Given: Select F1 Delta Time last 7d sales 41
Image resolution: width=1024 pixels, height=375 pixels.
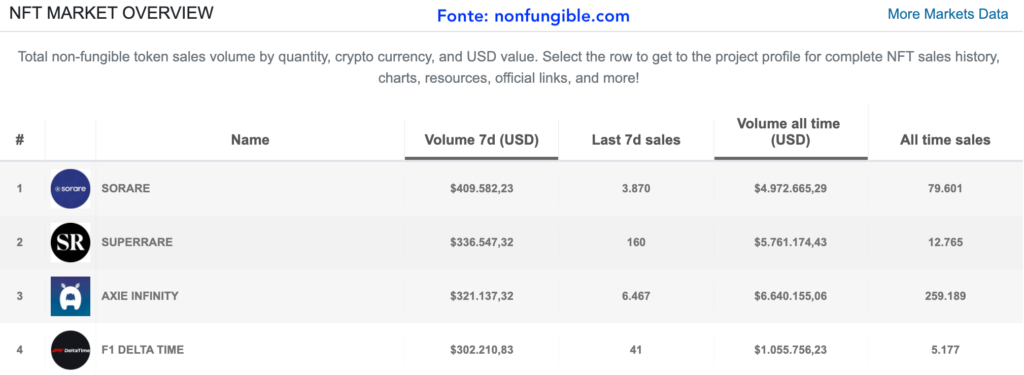Looking at the screenshot, I should tap(636, 350).
